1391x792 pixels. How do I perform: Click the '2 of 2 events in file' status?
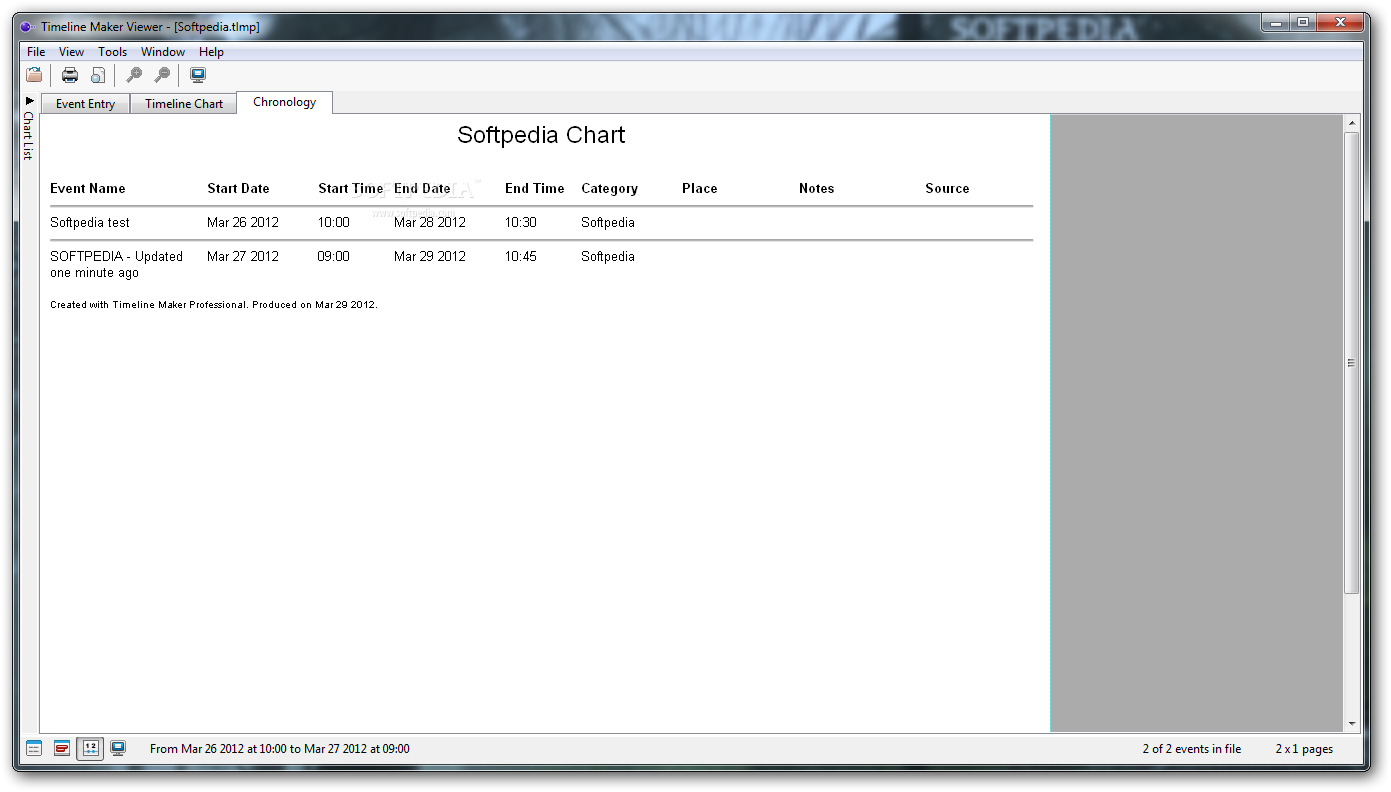(x=1192, y=749)
